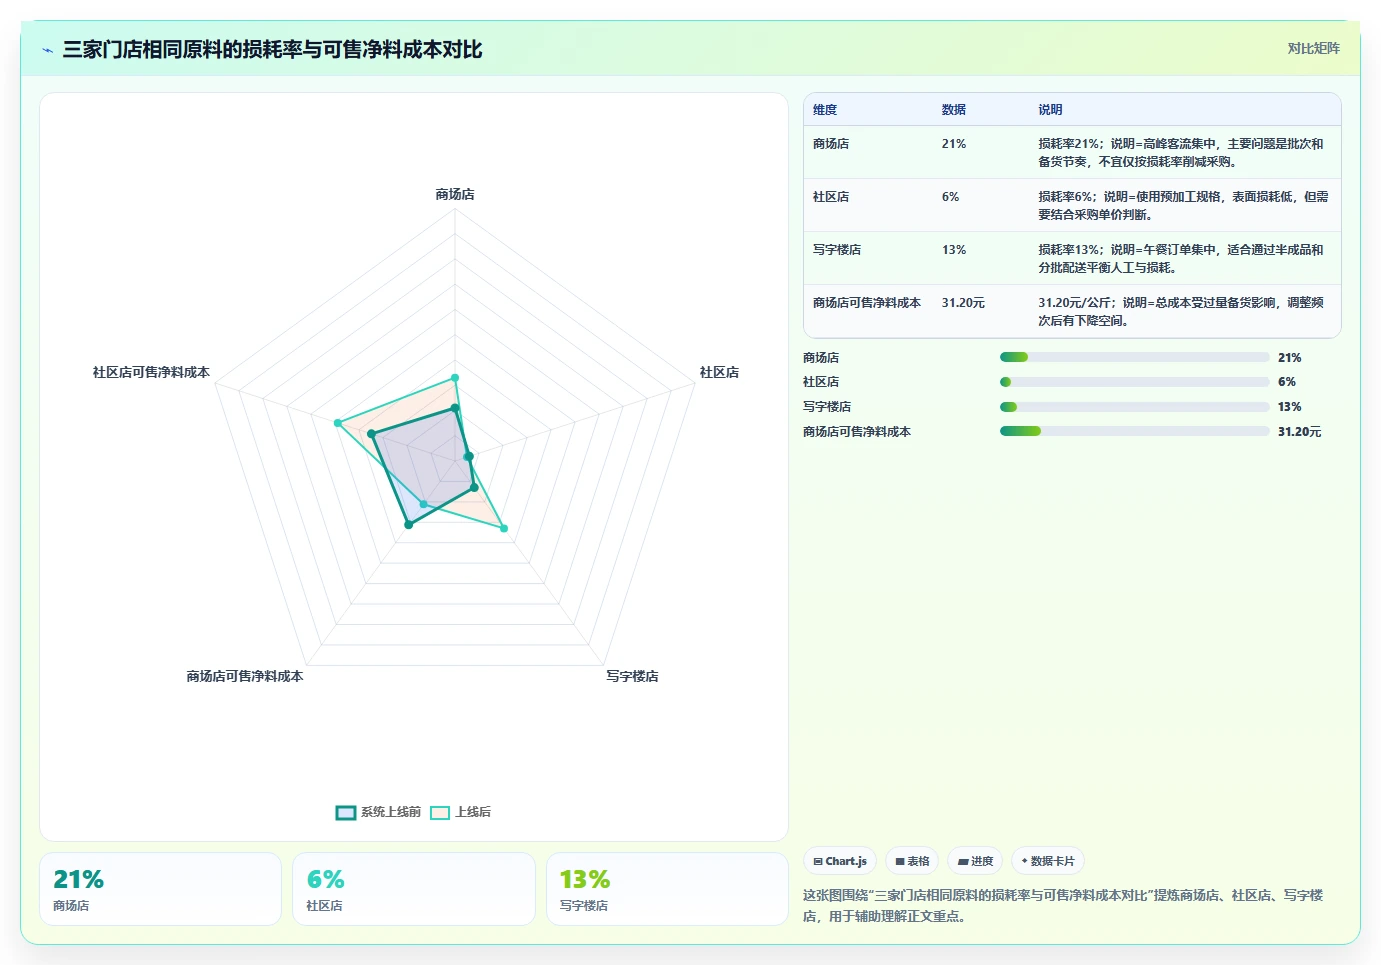Click the 说明 column header
This screenshot has width=1381, height=965.
(1050, 110)
